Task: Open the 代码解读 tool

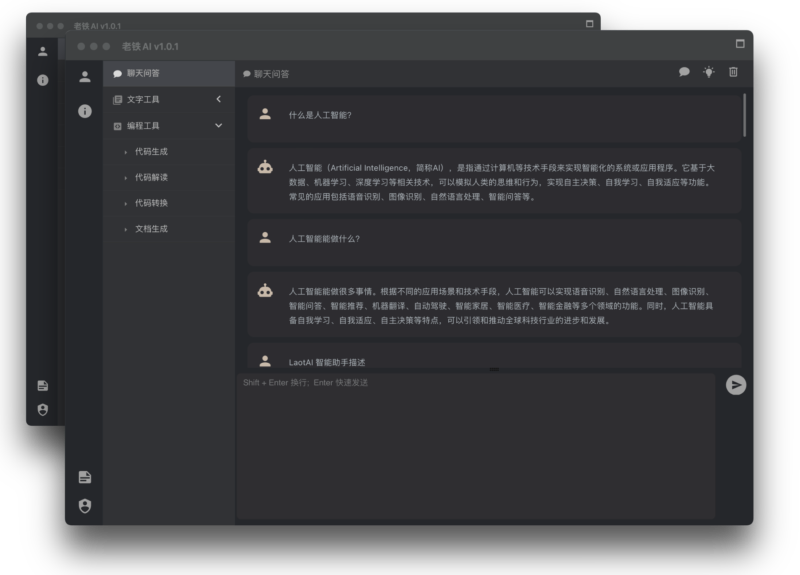Action: click(x=151, y=178)
